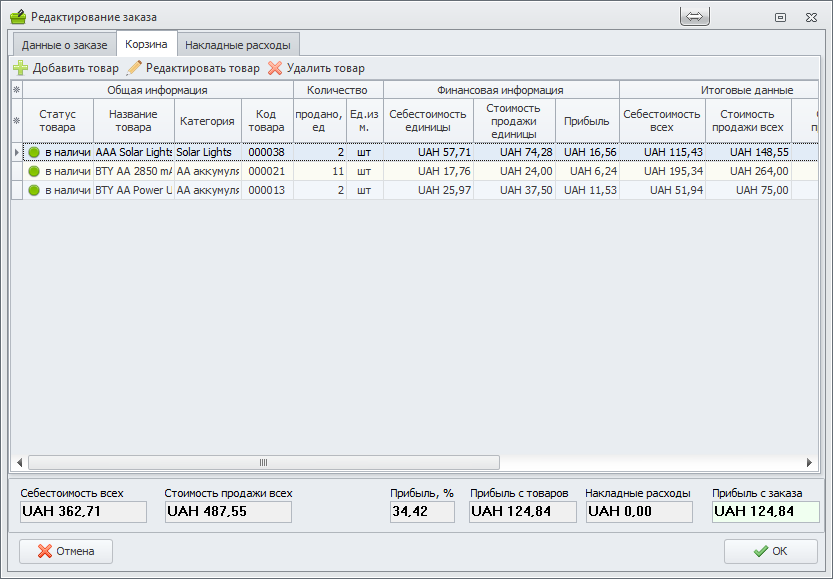Confirm the order with the OK button

coord(771,551)
